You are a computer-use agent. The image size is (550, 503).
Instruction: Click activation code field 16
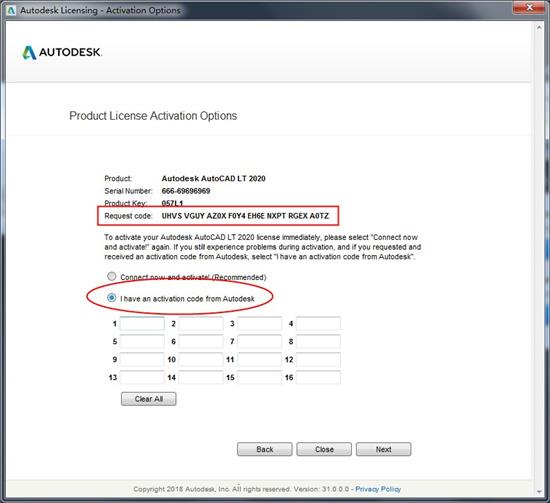point(318,377)
